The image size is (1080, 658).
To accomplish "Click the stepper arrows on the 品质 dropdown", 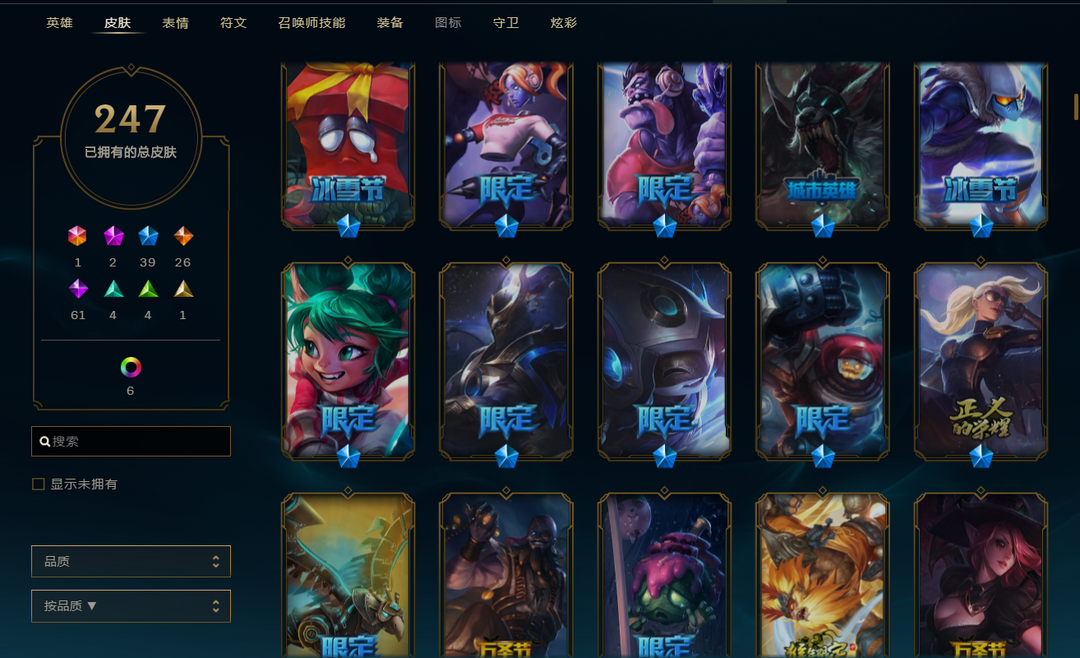I will tap(216, 562).
